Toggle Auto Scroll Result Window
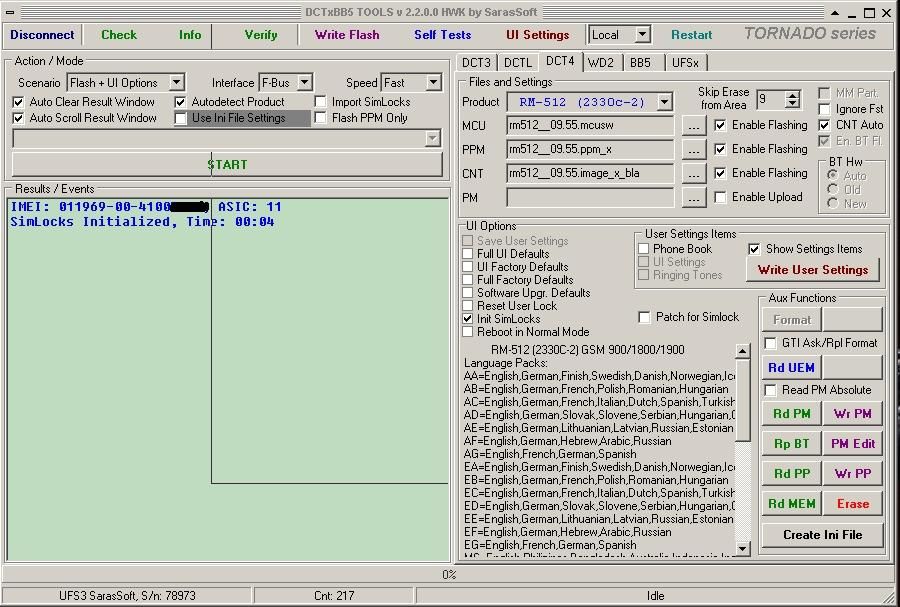This screenshot has width=900, height=607. point(18,118)
